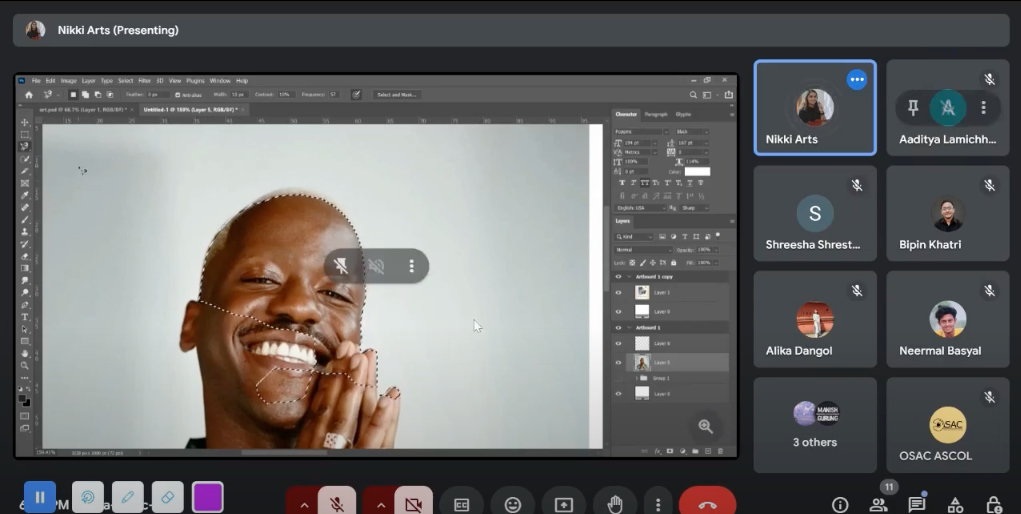
Task: Hide Layer 5 using its eye icon
Action: click(x=619, y=362)
